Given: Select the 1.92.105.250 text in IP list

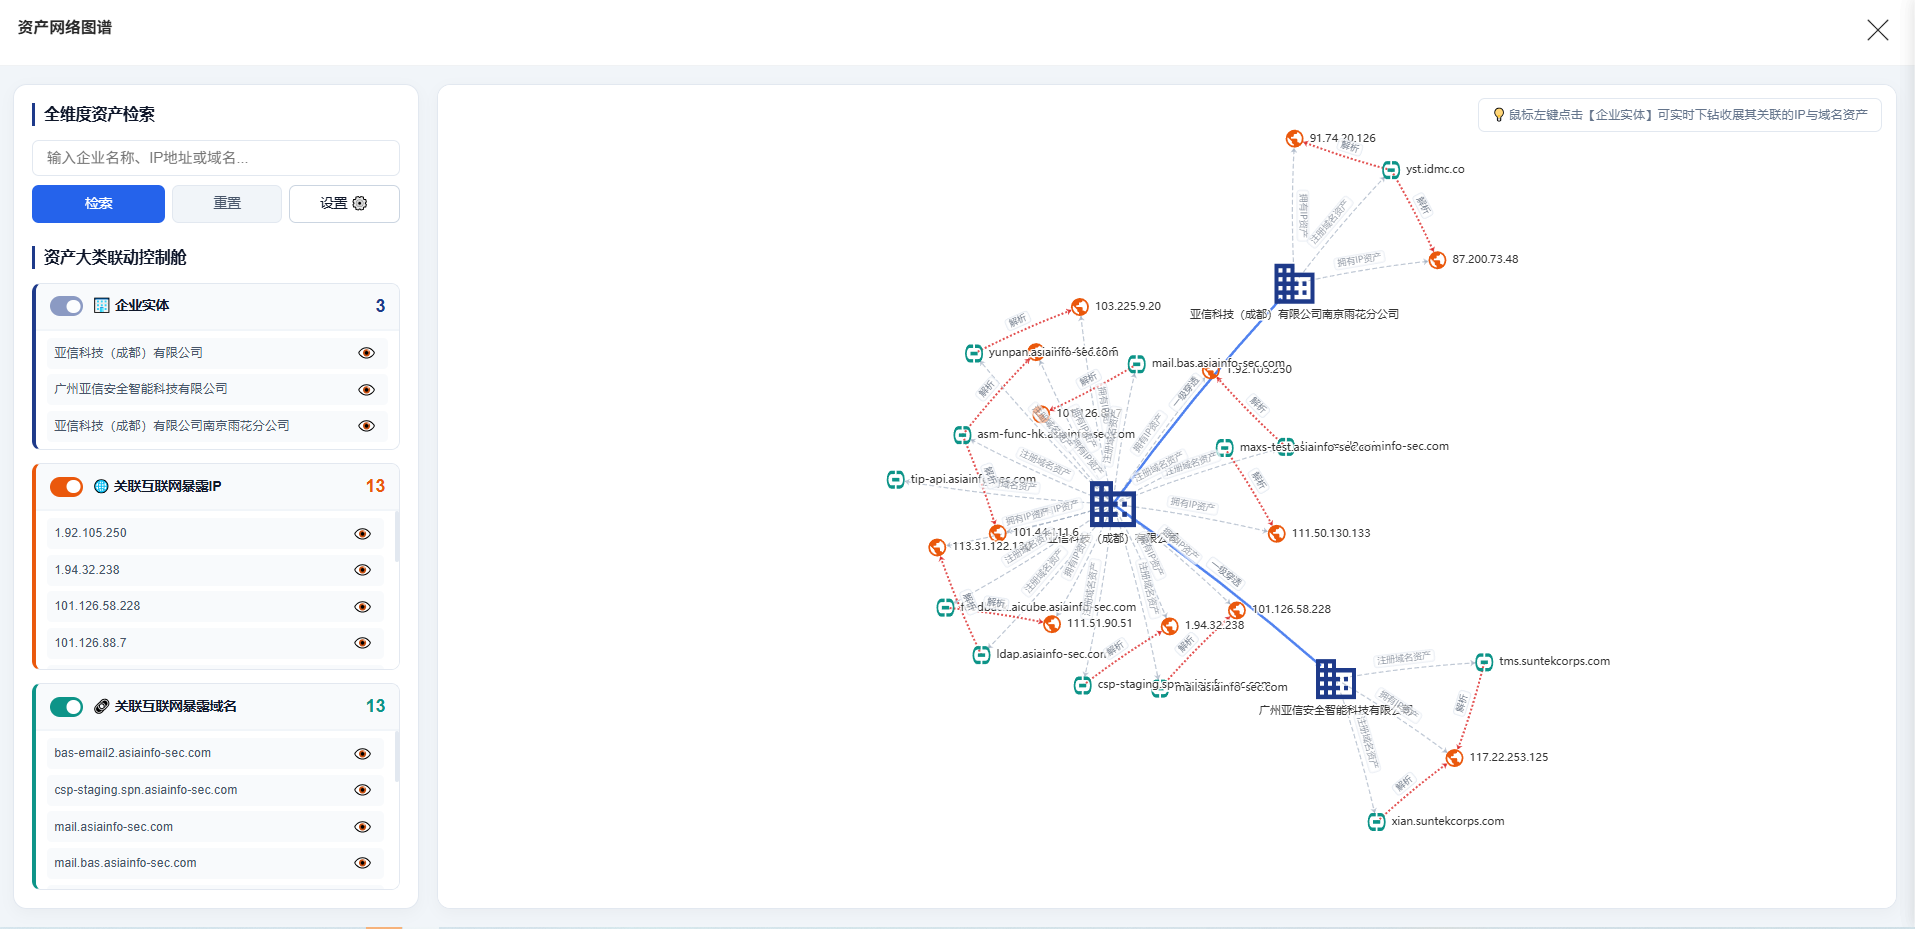Looking at the screenshot, I should coord(91,533).
